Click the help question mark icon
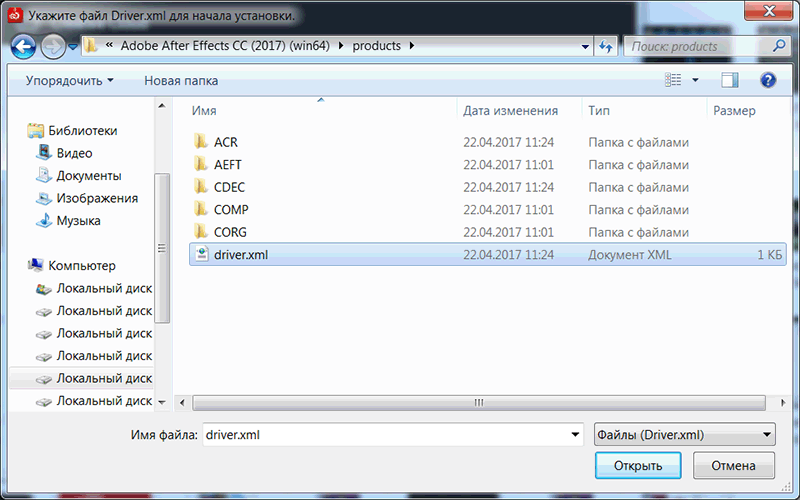Image resolution: width=800 pixels, height=500 pixels. pyautogui.click(x=768, y=80)
